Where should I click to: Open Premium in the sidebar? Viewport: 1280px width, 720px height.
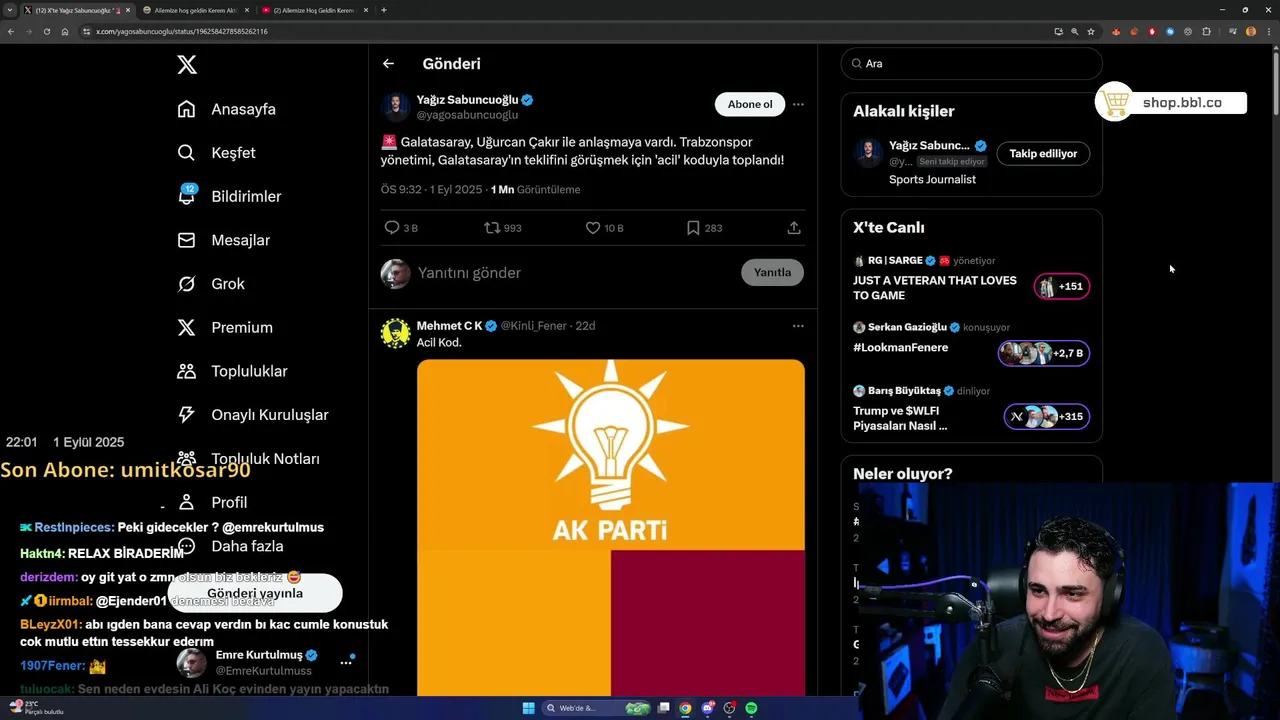pyautogui.click(x=225, y=327)
